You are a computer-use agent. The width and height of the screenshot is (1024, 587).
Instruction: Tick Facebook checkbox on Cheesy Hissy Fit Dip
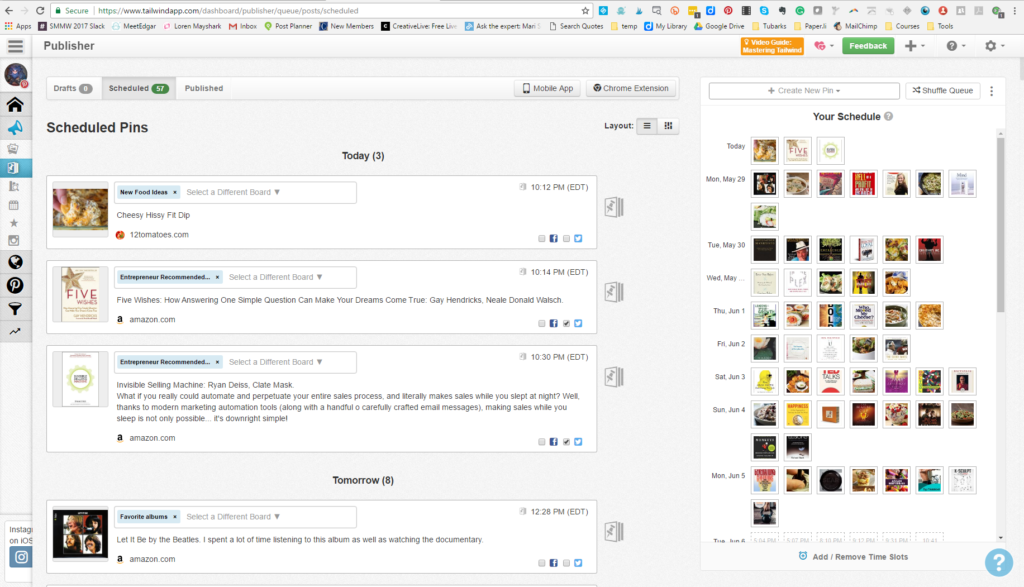tap(542, 239)
